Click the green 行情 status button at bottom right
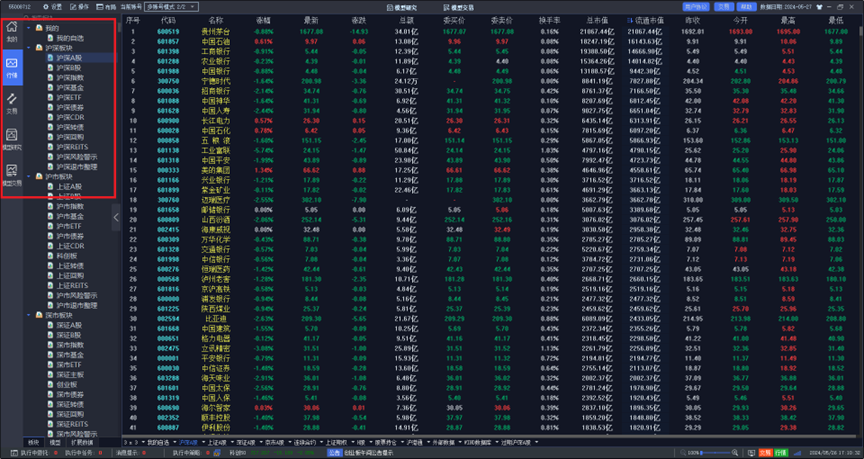 tap(781, 452)
